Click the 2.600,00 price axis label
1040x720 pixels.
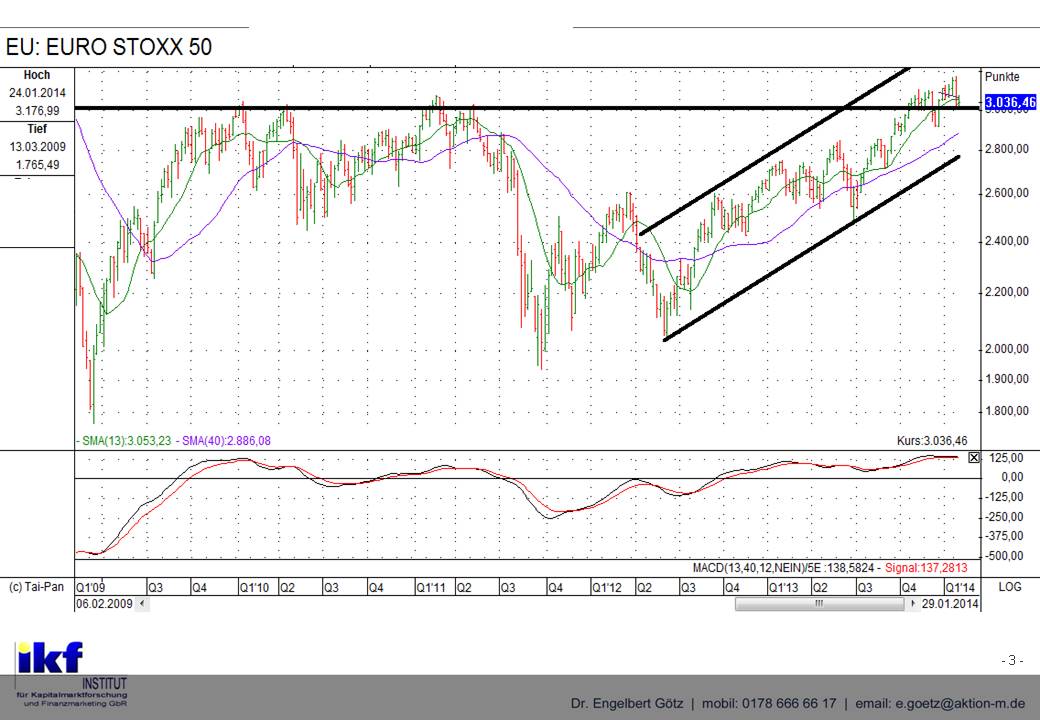point(1008,194)
